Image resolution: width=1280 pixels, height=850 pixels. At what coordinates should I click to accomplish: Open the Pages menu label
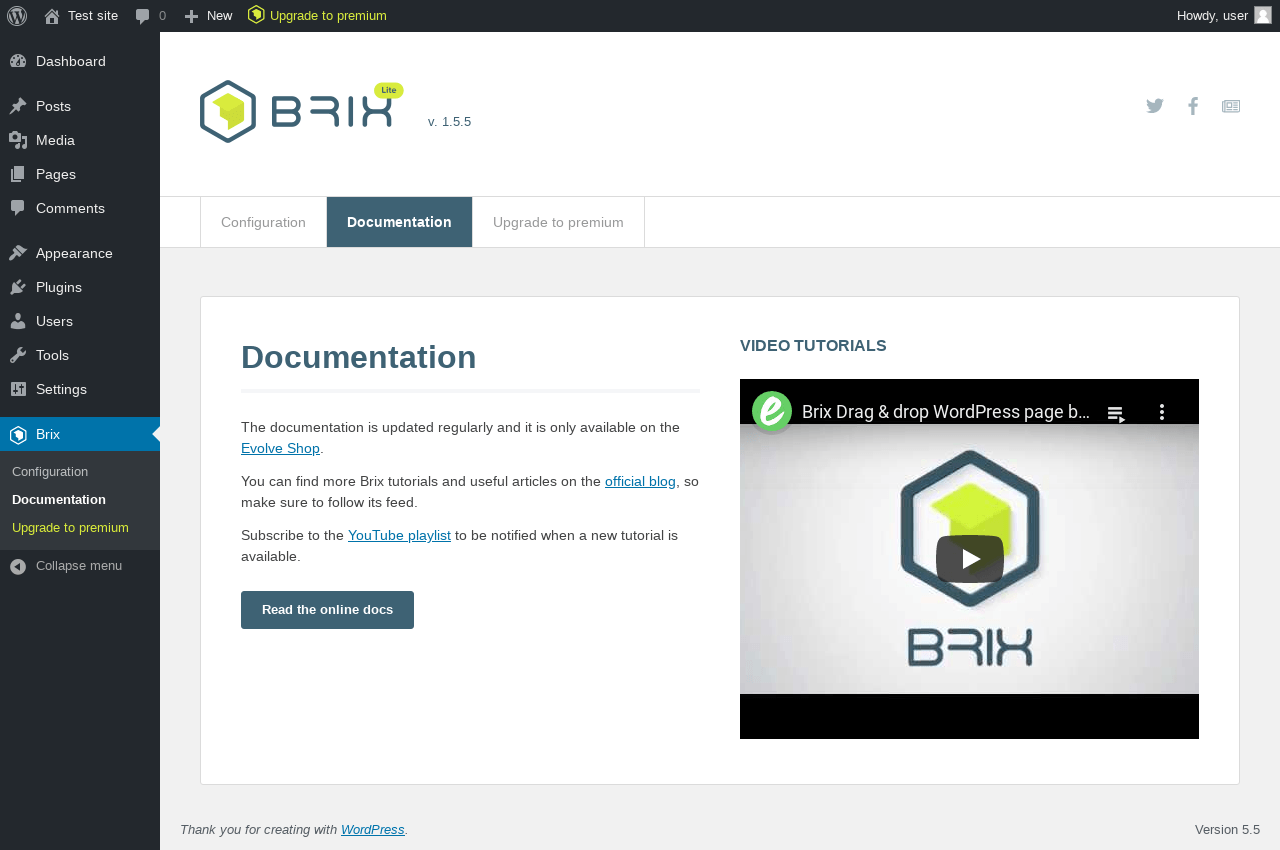tap(56, 174)
